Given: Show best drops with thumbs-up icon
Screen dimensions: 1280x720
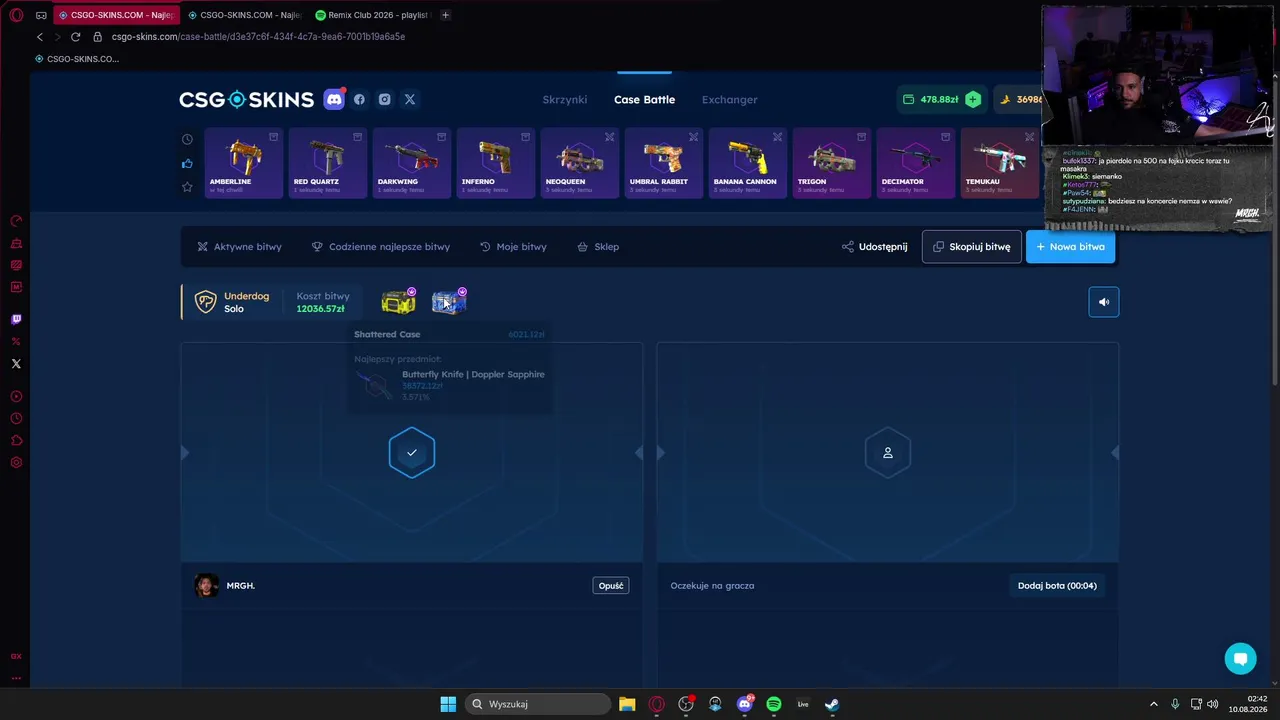Looking at the screenshot, I should tap(187, 163).
